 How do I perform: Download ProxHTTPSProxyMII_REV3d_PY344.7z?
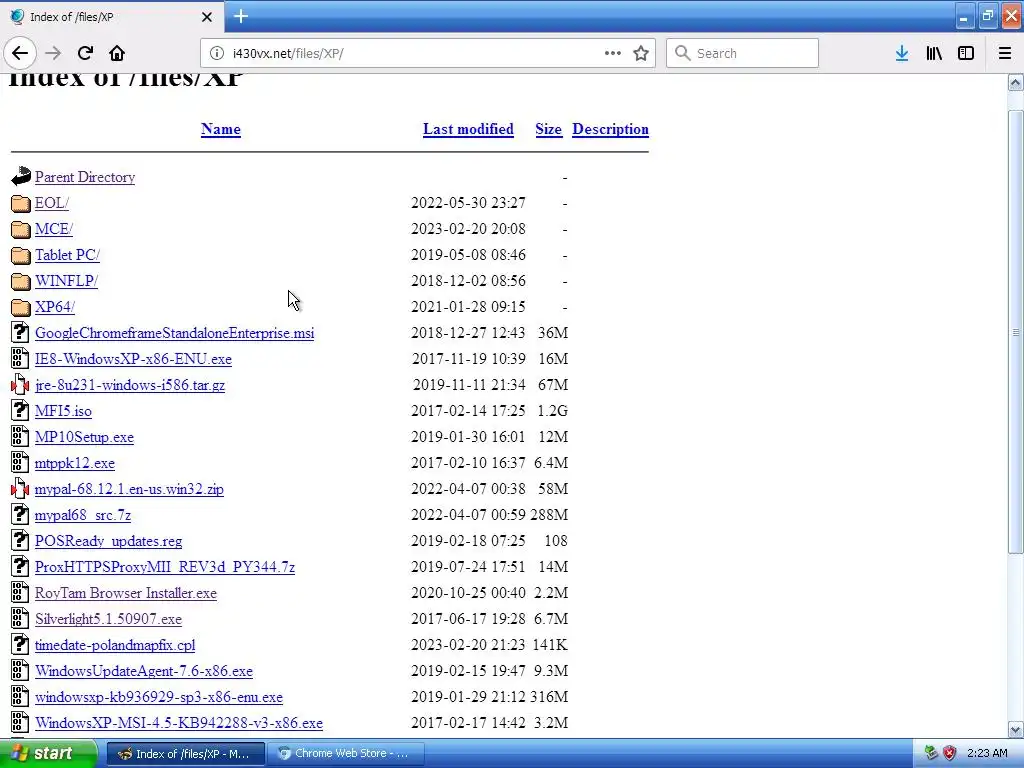click(165, 567)
